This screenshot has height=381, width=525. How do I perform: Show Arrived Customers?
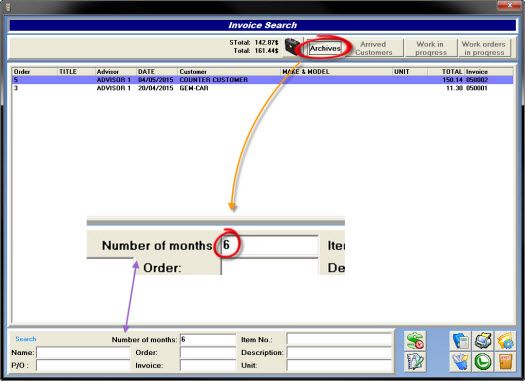pyautogui.click(x=373, y=48)
